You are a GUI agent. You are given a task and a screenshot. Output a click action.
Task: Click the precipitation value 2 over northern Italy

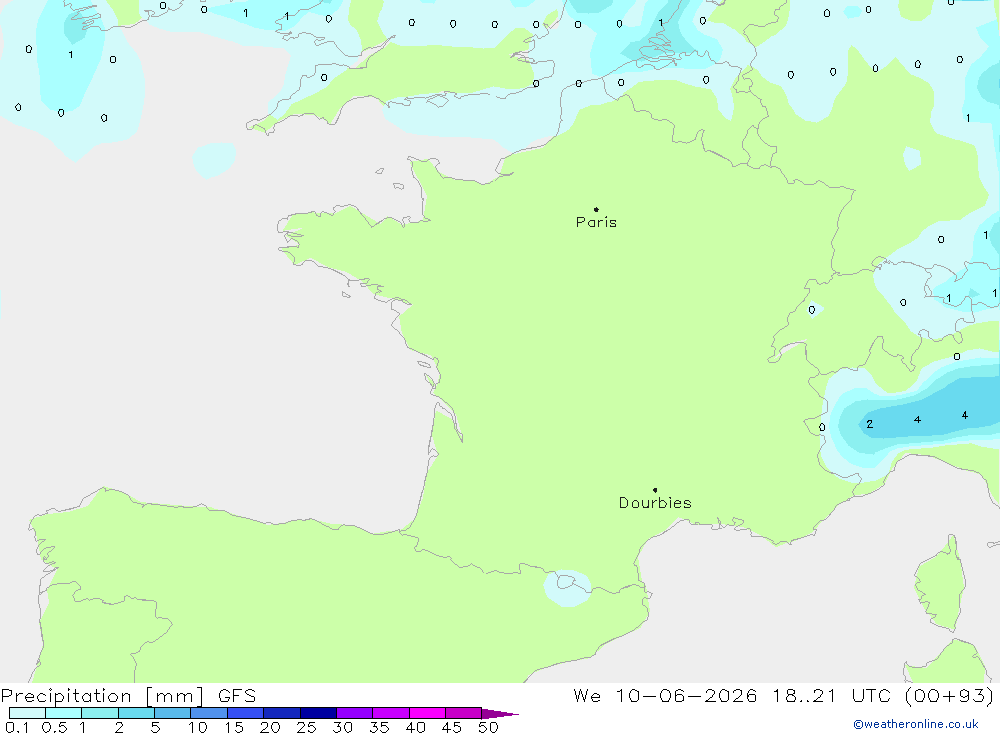coord(869,424)
